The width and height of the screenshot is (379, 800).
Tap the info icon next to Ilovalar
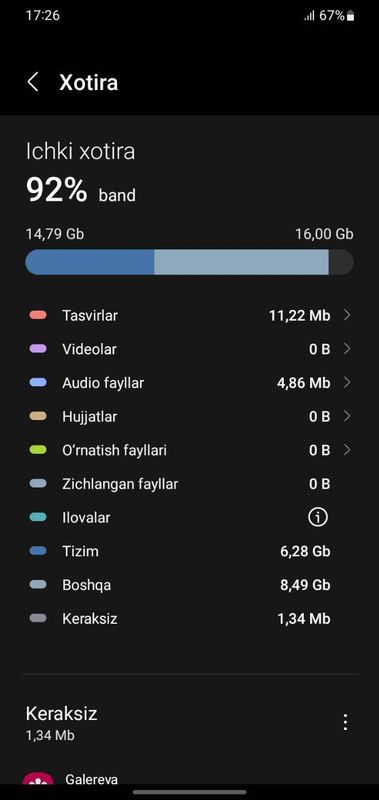(317, 517)
